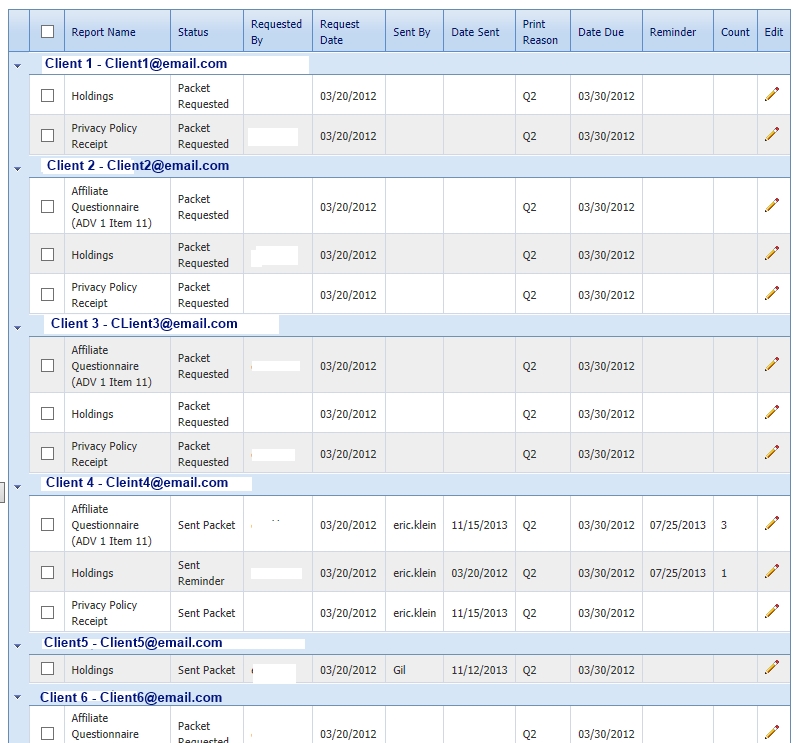Open edit pencil for Client 2 Holdings
This screenshot has width=796, height=743.
[772, 253]
